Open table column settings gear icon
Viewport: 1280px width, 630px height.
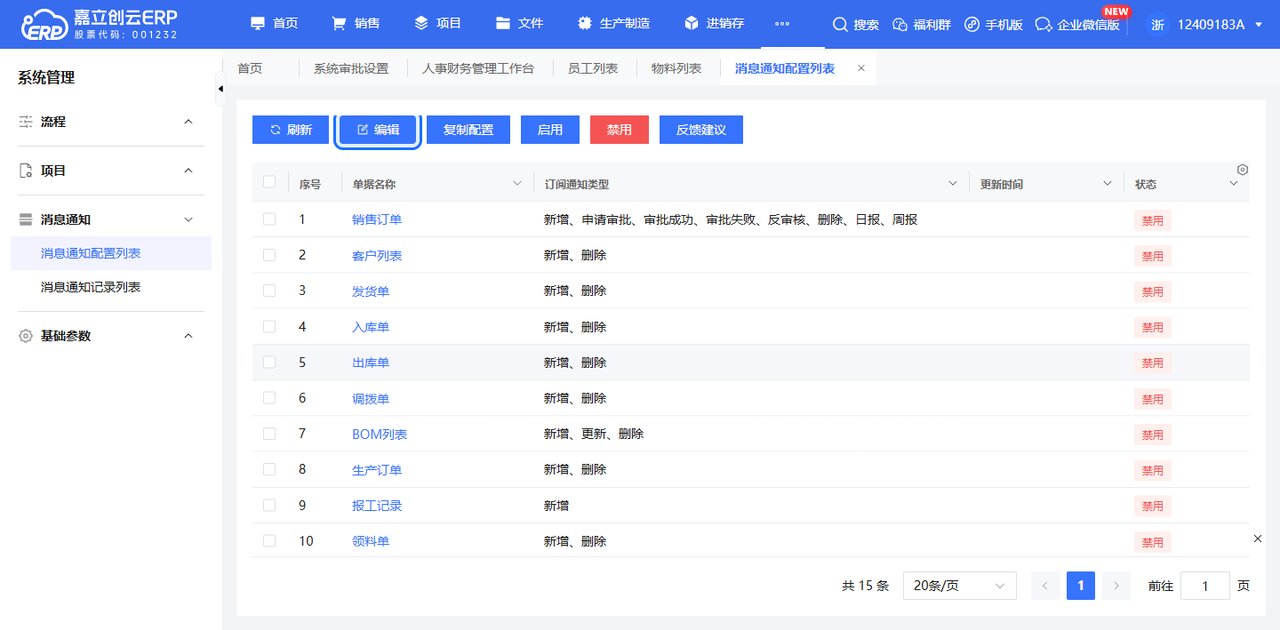coord(1243,169)
